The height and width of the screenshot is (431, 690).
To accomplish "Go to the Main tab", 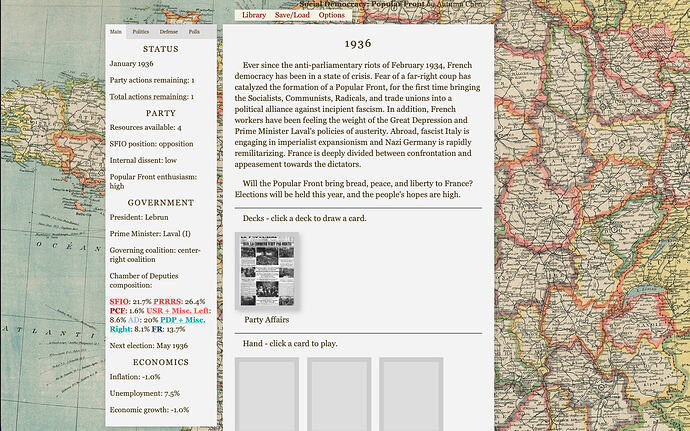I will (116, 32).
